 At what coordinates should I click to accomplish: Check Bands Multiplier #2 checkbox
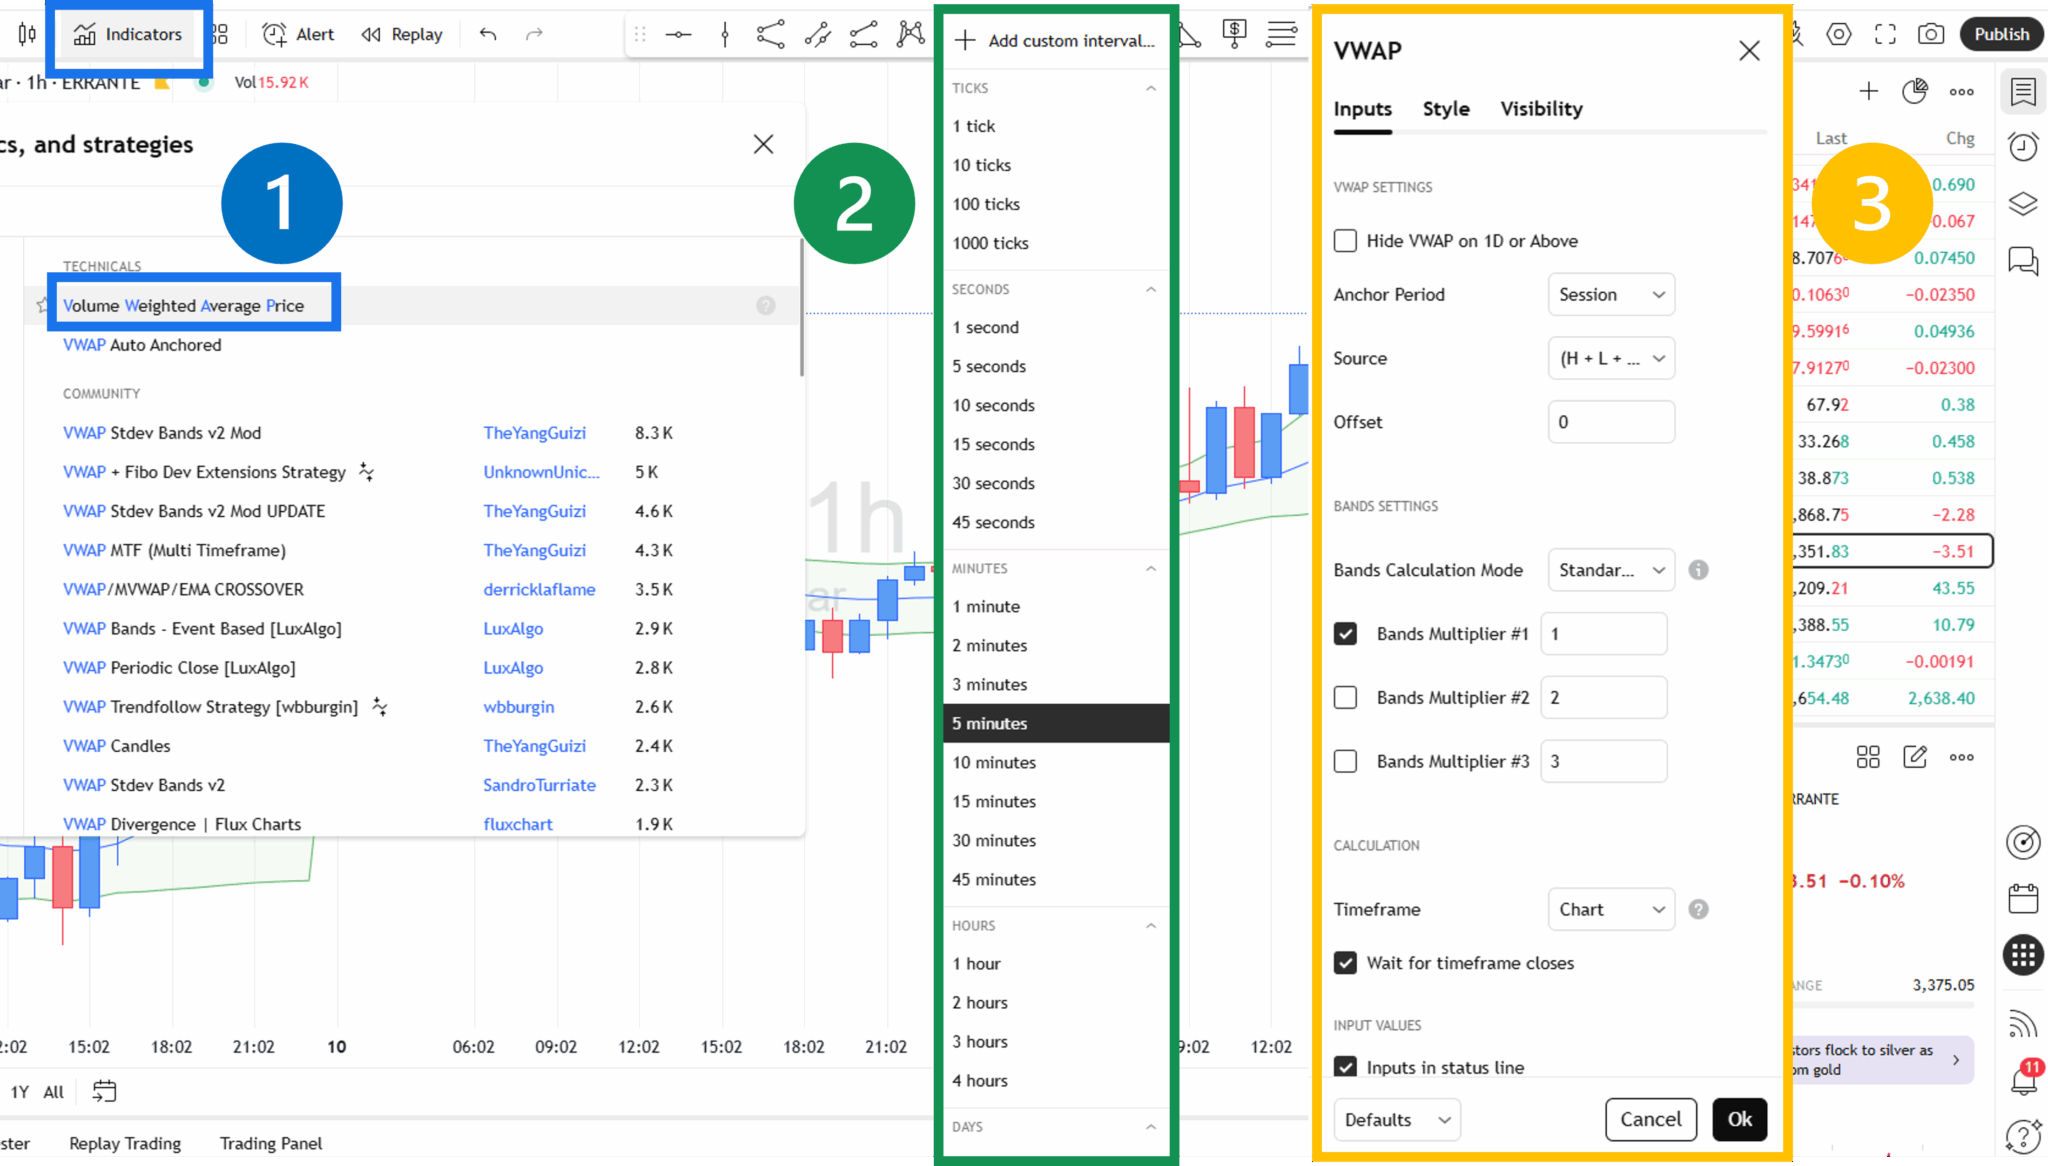tap(1345, 698)
